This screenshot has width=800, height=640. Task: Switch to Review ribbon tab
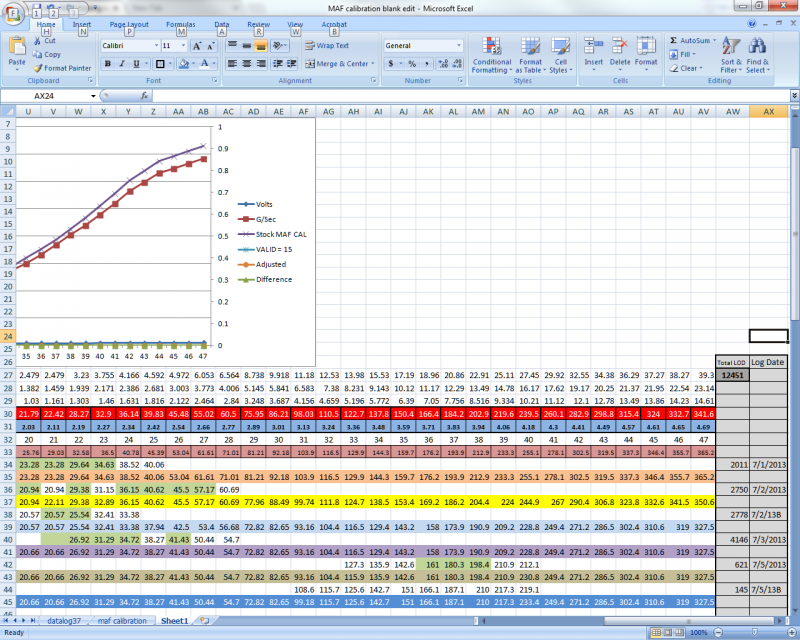click(259, 24)
